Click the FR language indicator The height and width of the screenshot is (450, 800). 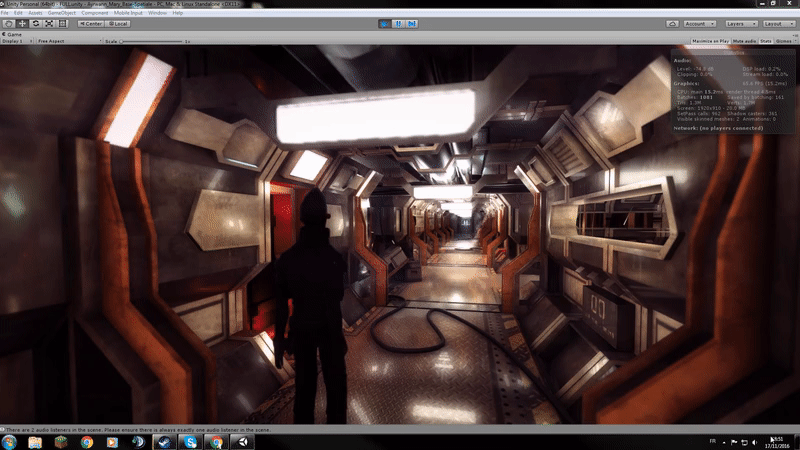713,441
